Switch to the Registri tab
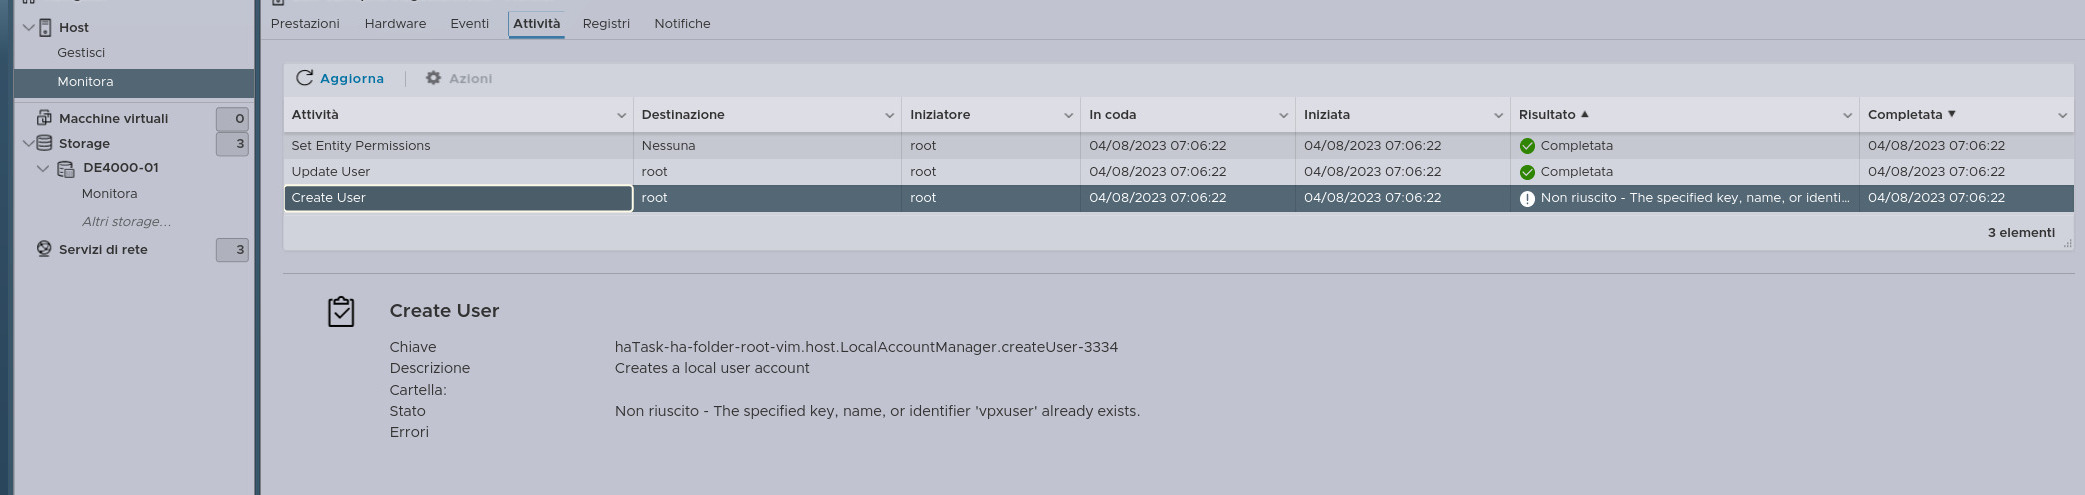This screenshot has width=2085, height=495. click(606, 23)
